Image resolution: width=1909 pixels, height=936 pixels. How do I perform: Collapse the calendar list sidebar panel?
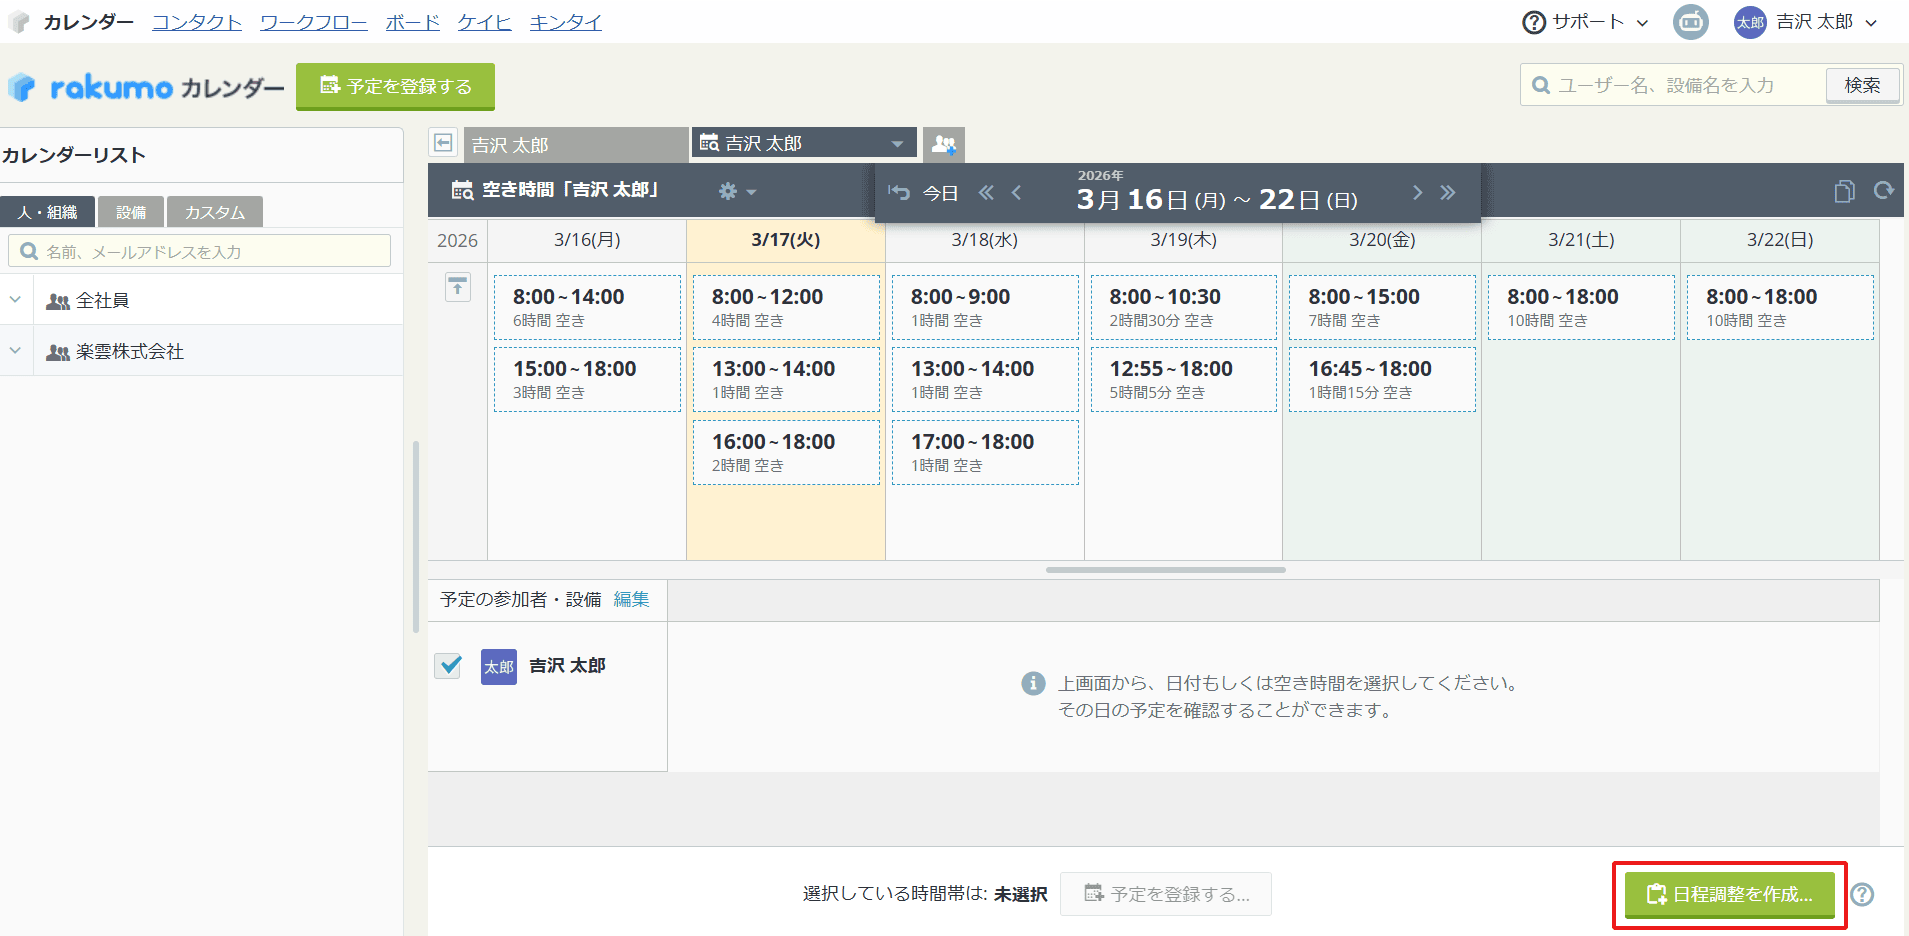point(443,143)
